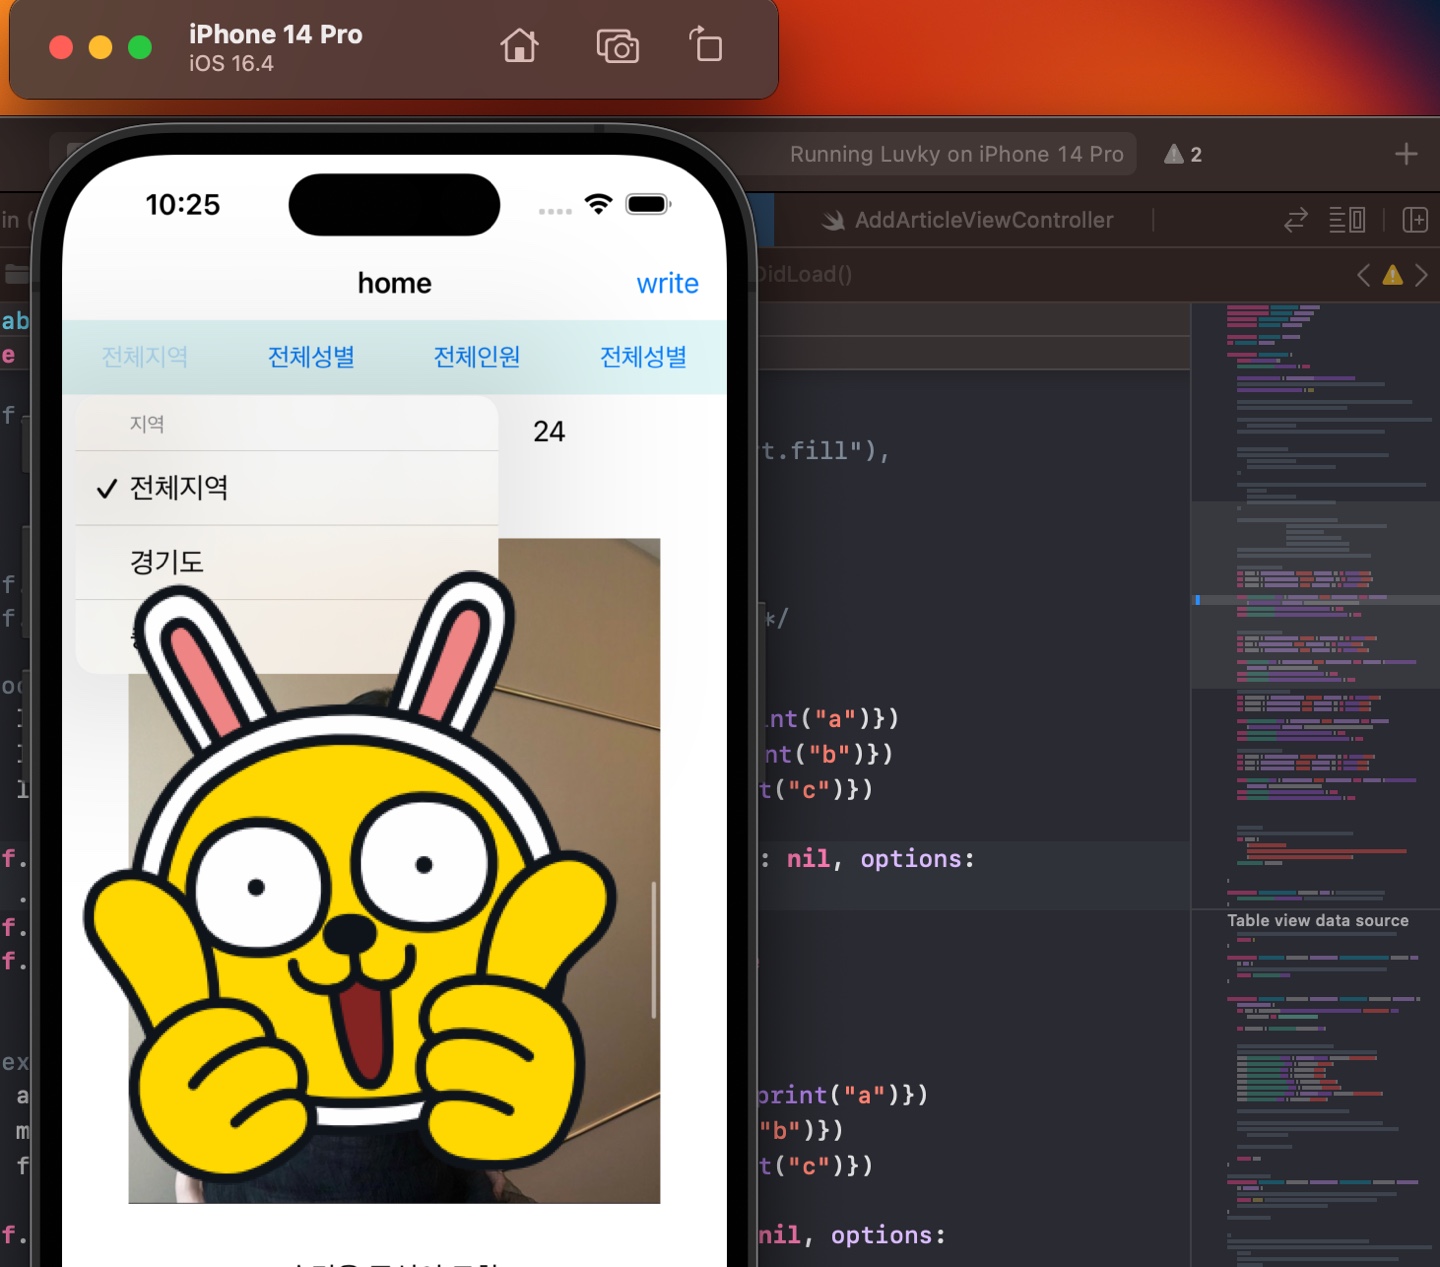Image resolution: width=1440 pixels, height=1267 pixels.
Task: Select the checked 전체지역 menu option
Action: (x=287, y=488)
